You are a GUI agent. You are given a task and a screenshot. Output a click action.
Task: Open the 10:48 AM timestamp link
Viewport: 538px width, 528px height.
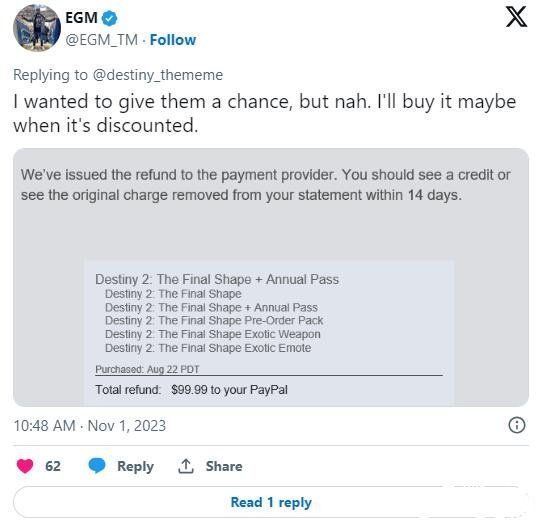(x=45, y=426)
